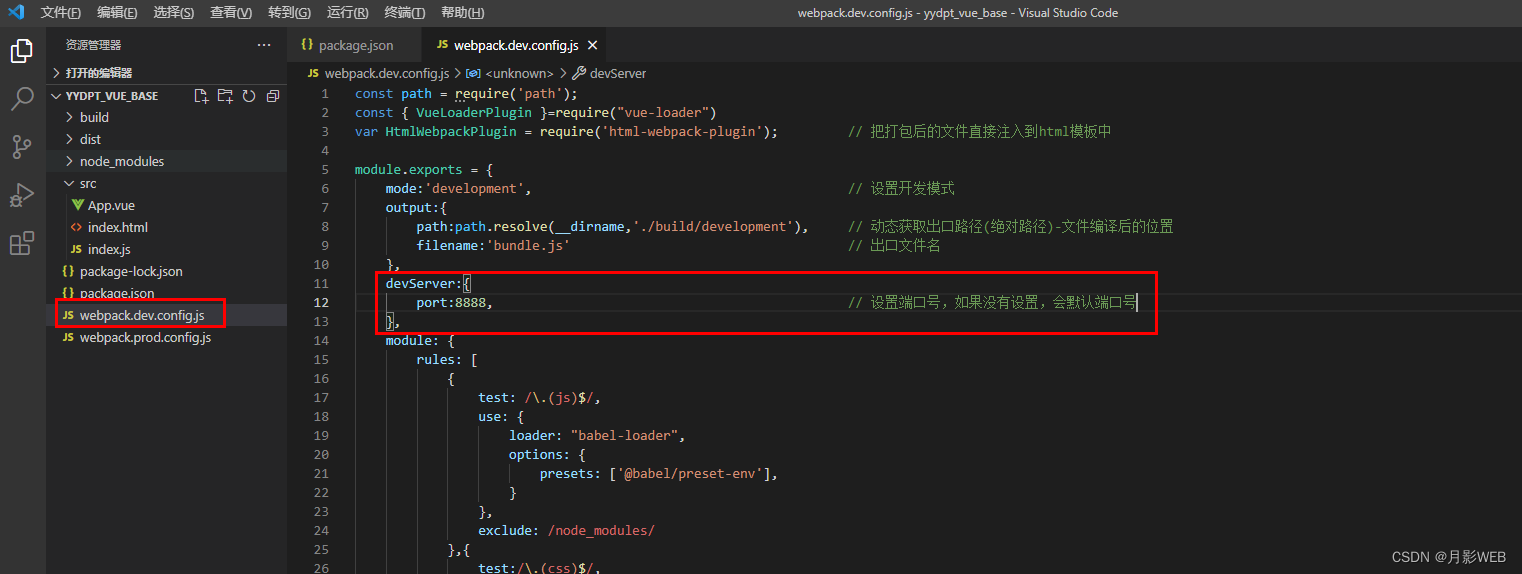Collapse the YYDPT_VUE_BASE project section
The image size is (1522, 574).
pyautogui.click(x=112, y=96)
